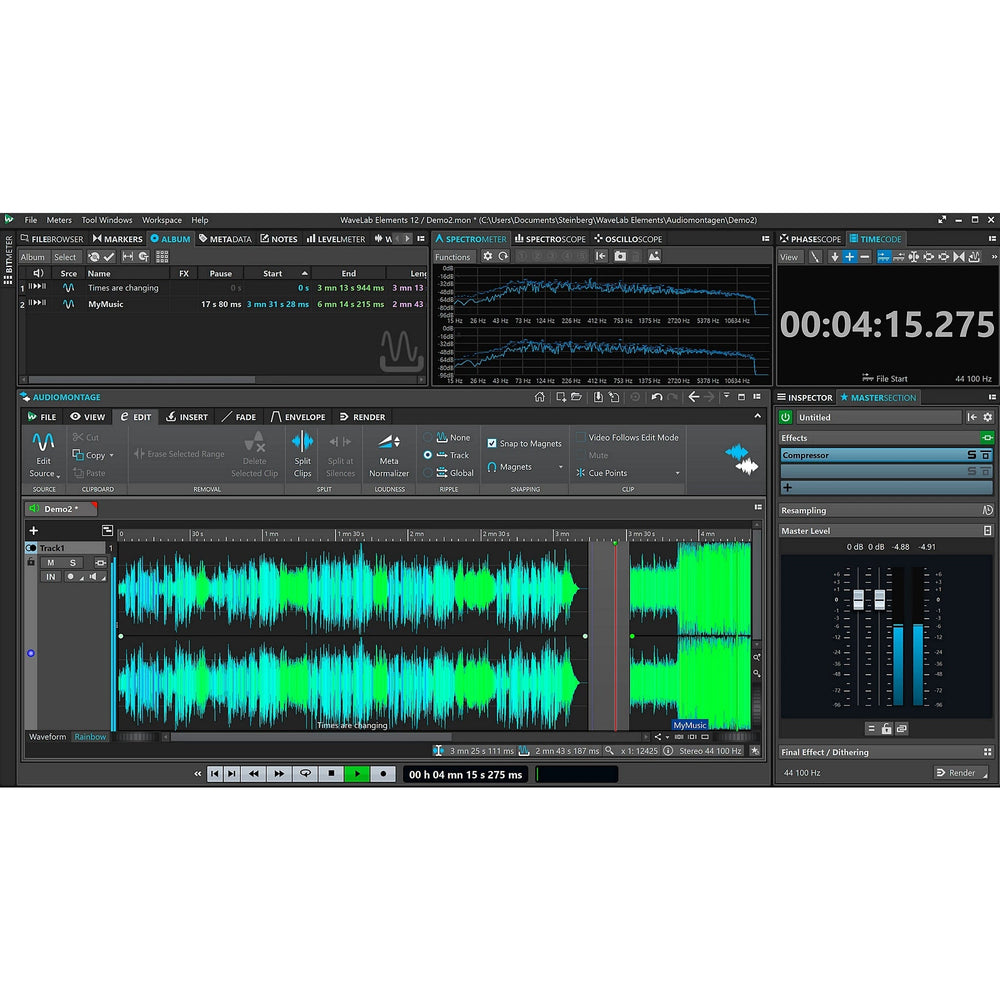Click the Edit Source icon

[43, 442]
